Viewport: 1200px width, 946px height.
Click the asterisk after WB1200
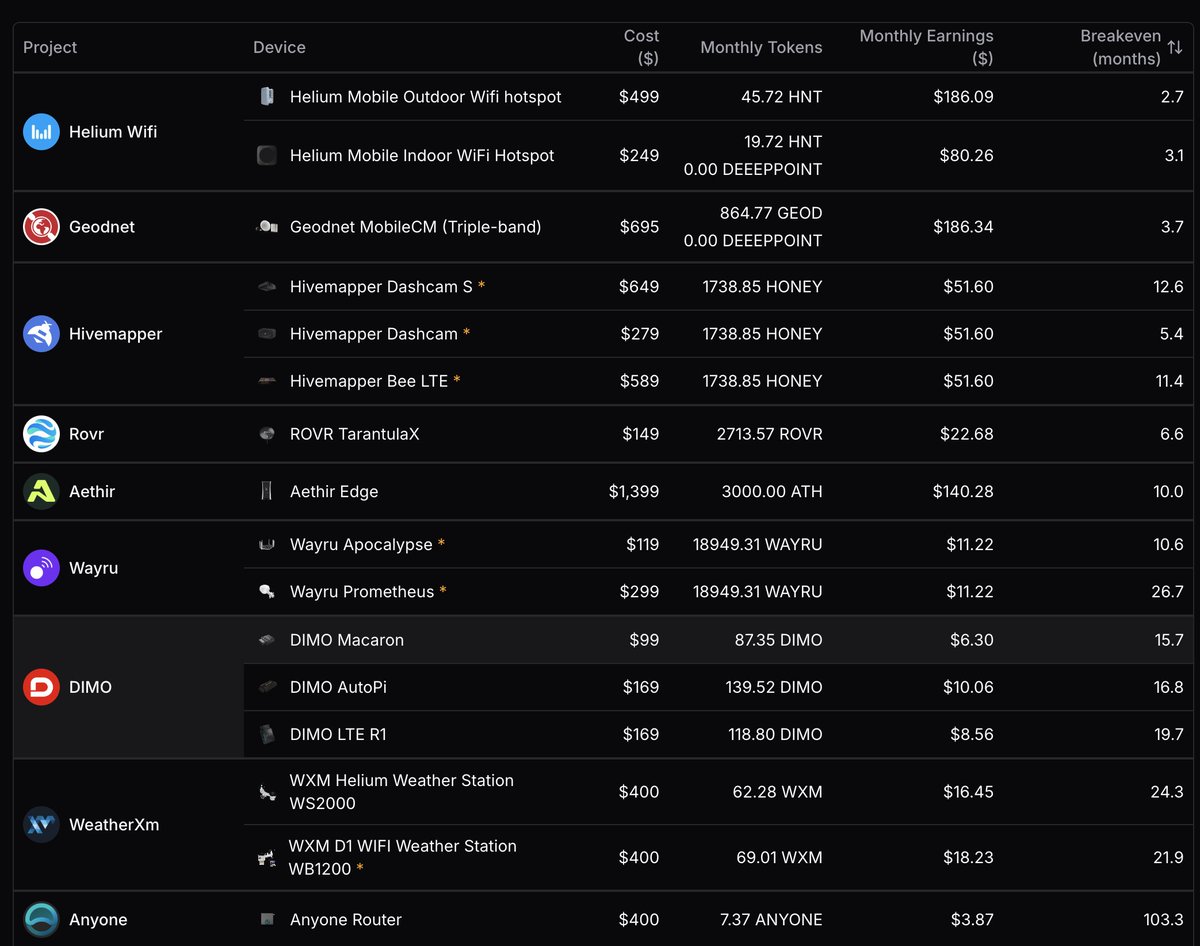pyautogui.click(x=360, y=868)
